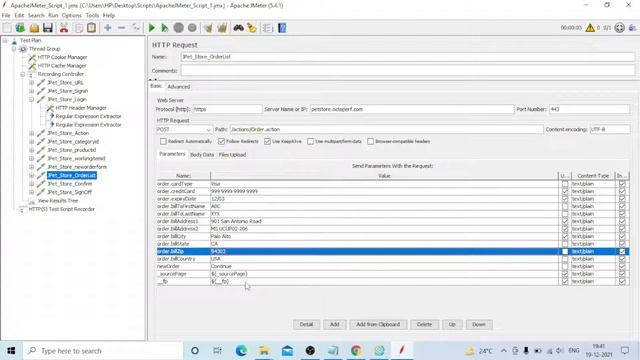This screenshot has height=360, width=640.
Task: Save the test plan with the floppy disk icon
Action: click(48, 28)
